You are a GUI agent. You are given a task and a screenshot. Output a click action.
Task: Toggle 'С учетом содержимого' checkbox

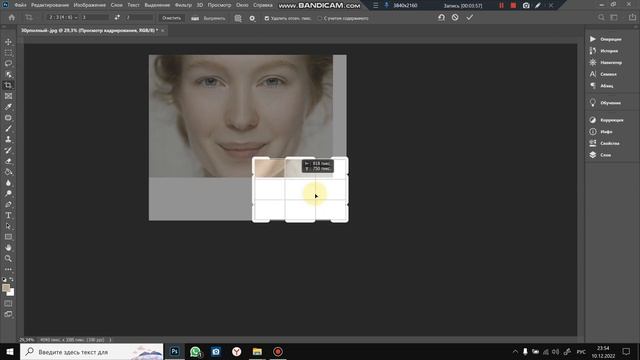click(320, 18)
